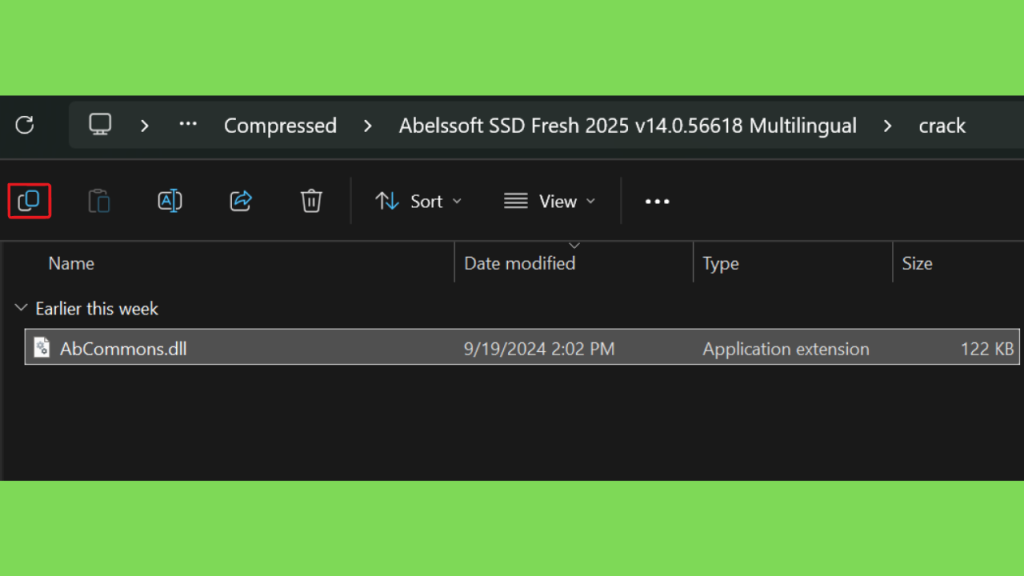Click the Share toolbar icon
This screenshot has height=576, width=1024.
click(240, 200)
